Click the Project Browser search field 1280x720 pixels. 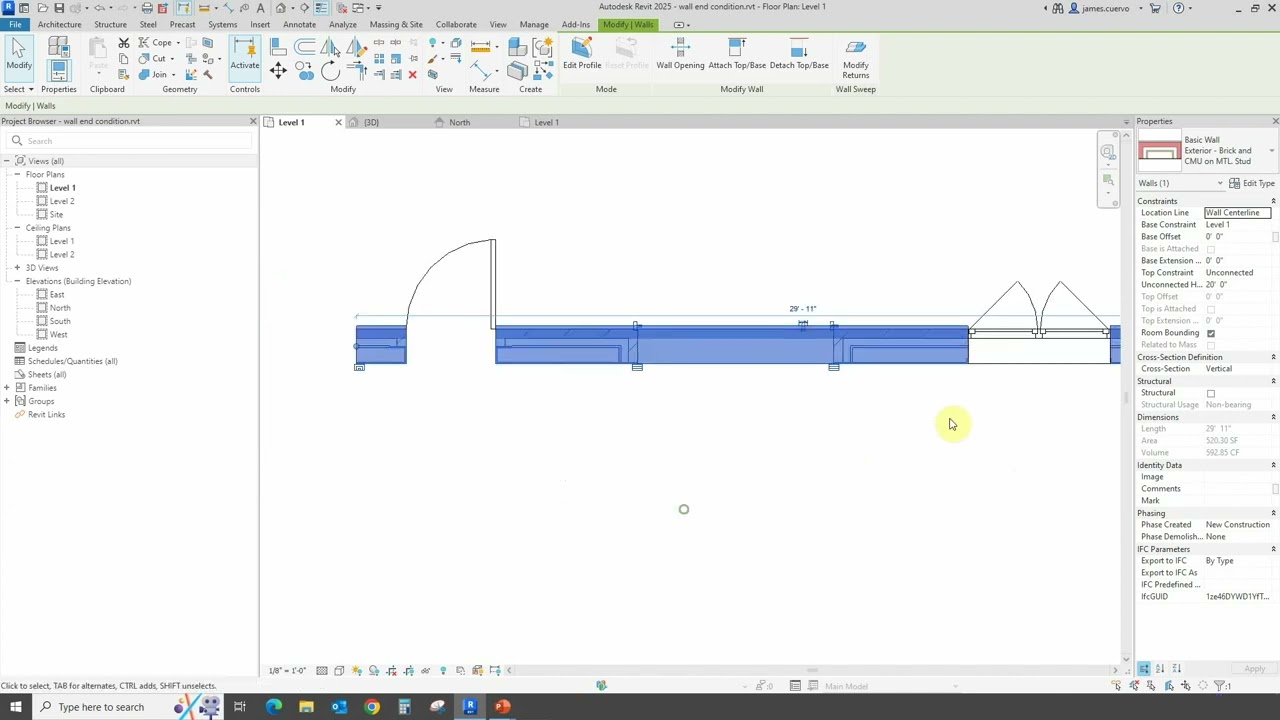tap(128, 141)
